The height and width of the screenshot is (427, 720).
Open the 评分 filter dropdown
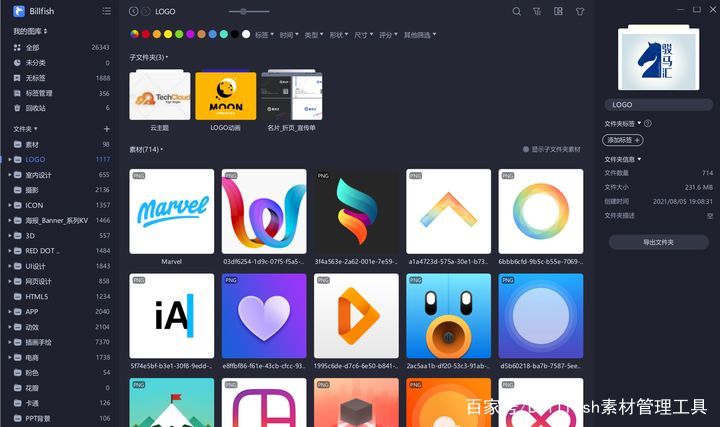click(x=388, y=35)
